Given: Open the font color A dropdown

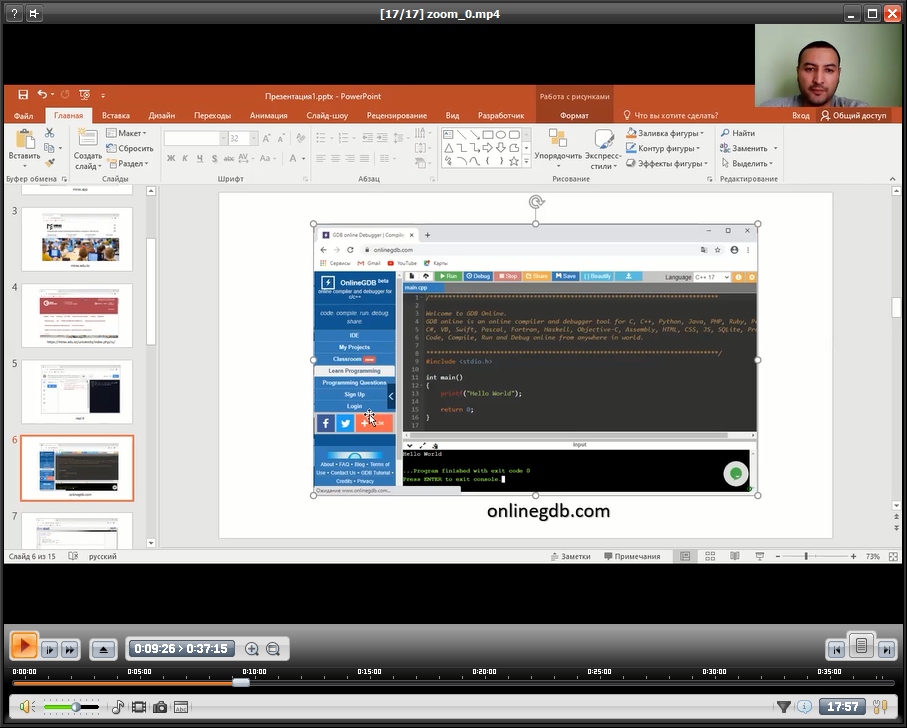Looking at the screenshot, I should 304,158.
